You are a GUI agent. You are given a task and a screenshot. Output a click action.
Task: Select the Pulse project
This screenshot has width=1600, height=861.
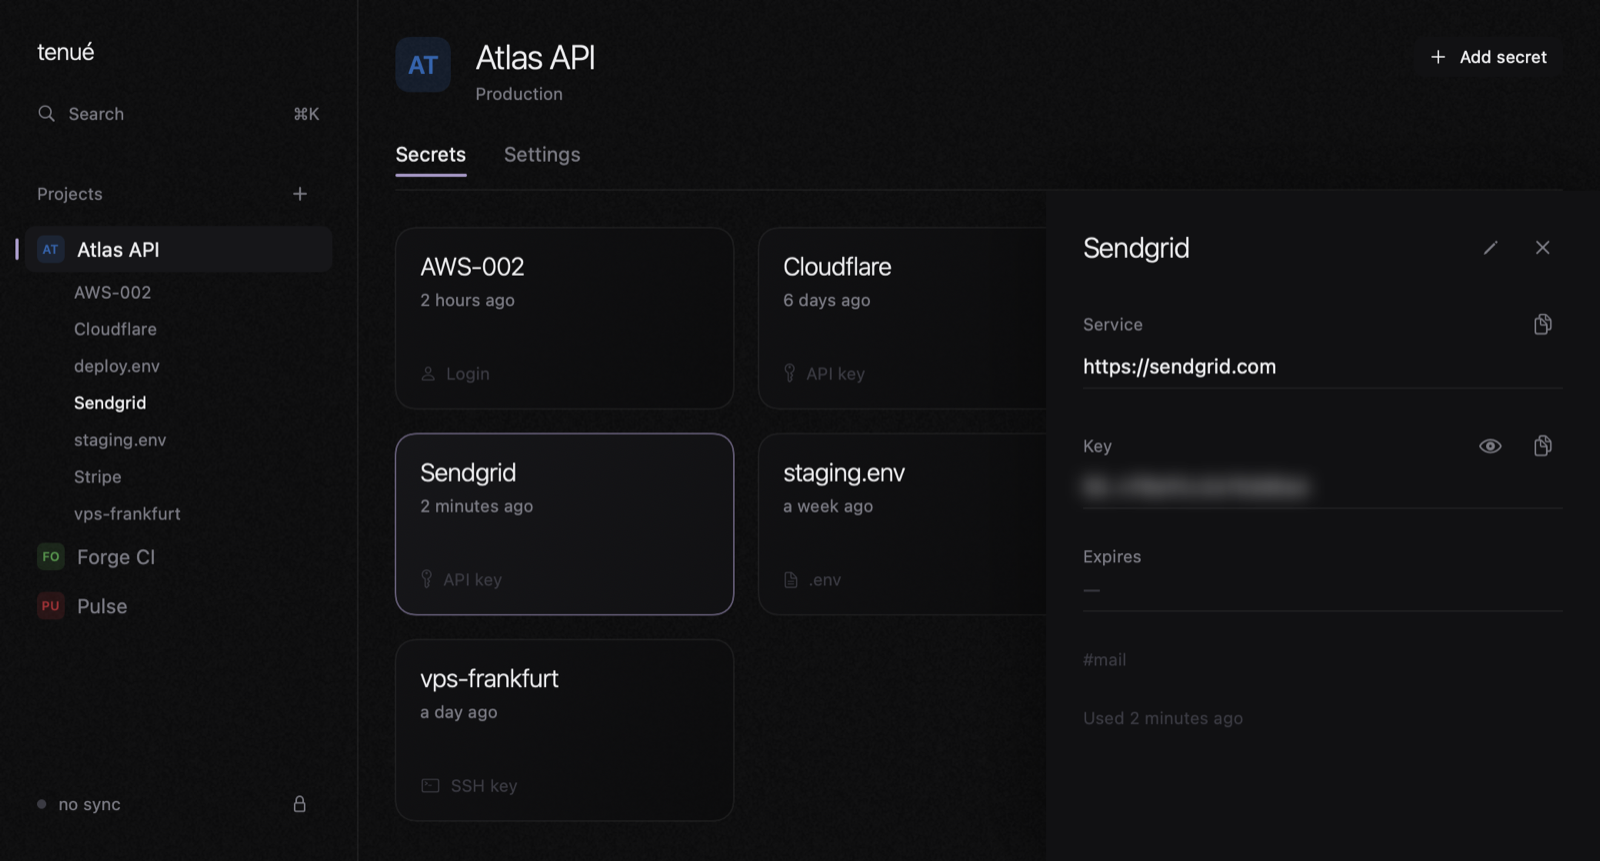pyautogui.click(x=102, y=606)
